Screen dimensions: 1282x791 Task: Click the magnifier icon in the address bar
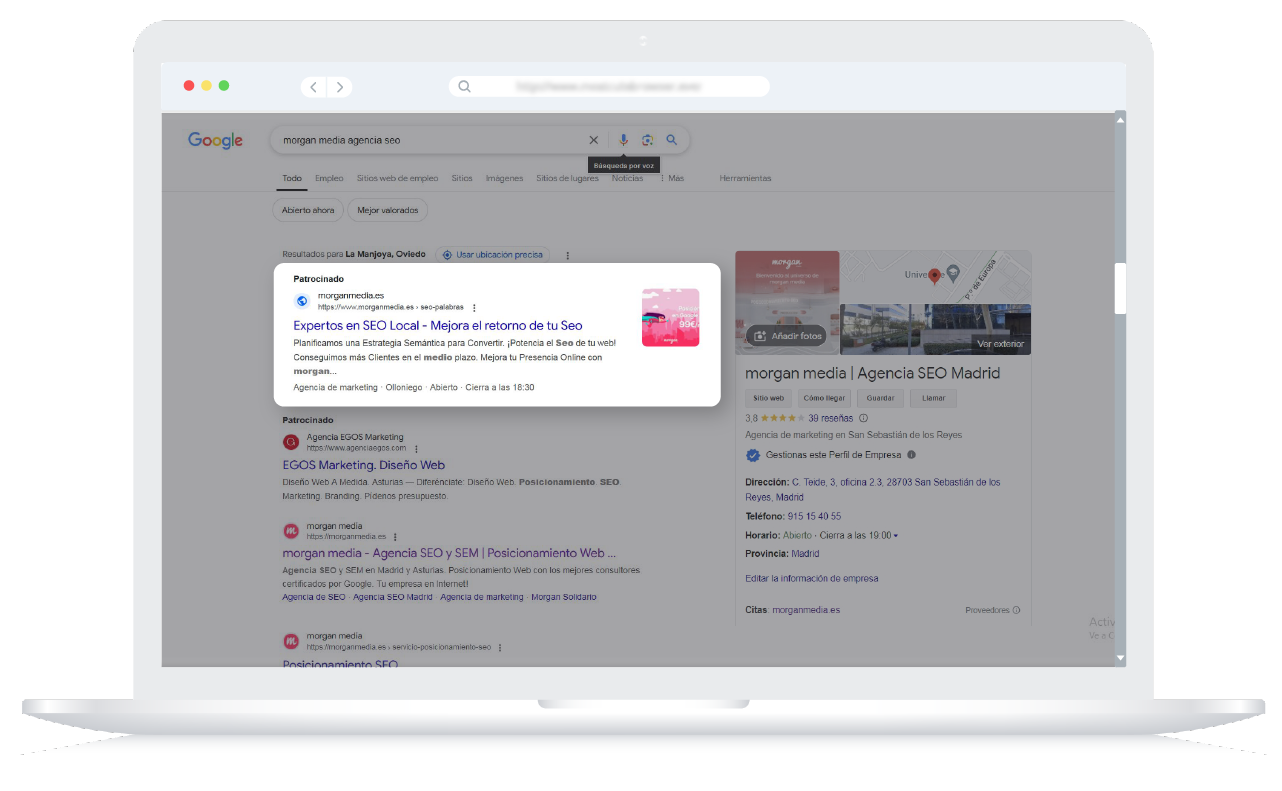click(464, 87)
